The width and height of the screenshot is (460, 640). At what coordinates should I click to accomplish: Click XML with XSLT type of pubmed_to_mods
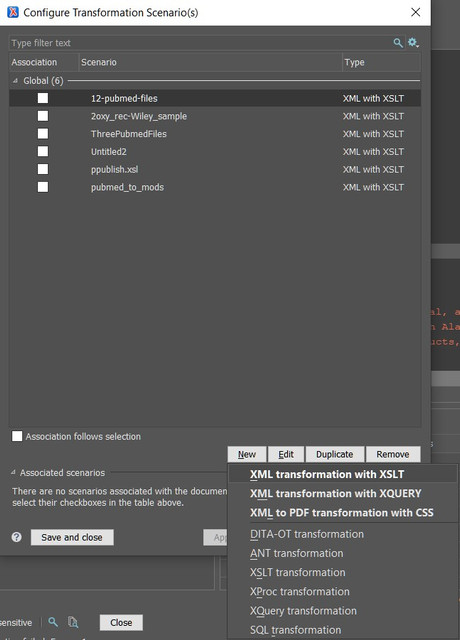pyautogui.click(x=373, y=187)
